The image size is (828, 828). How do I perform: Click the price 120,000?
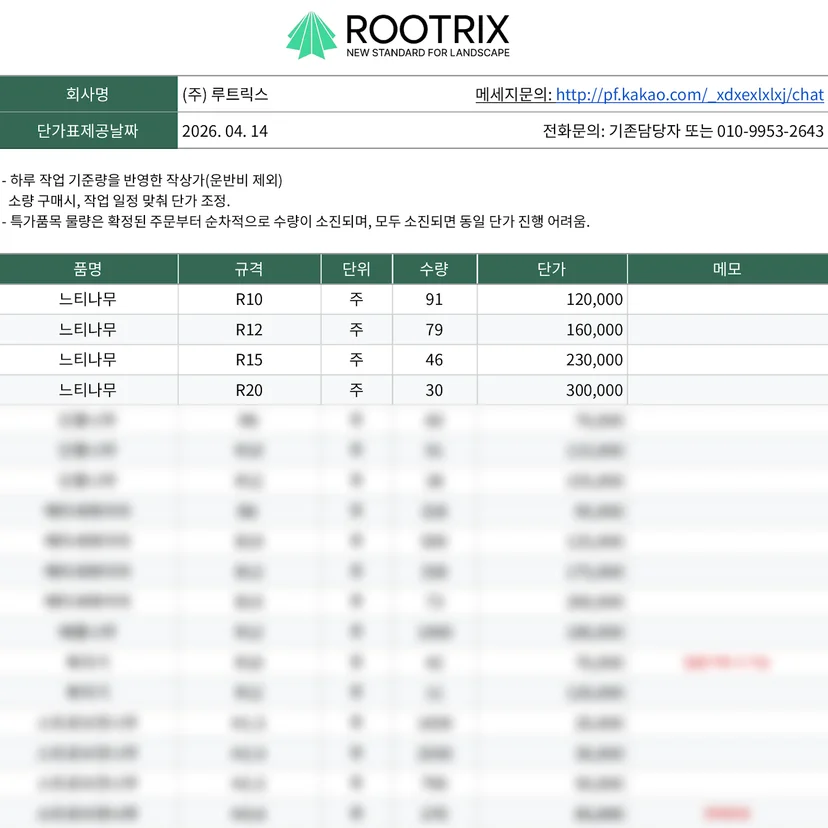tap(595, 299)
